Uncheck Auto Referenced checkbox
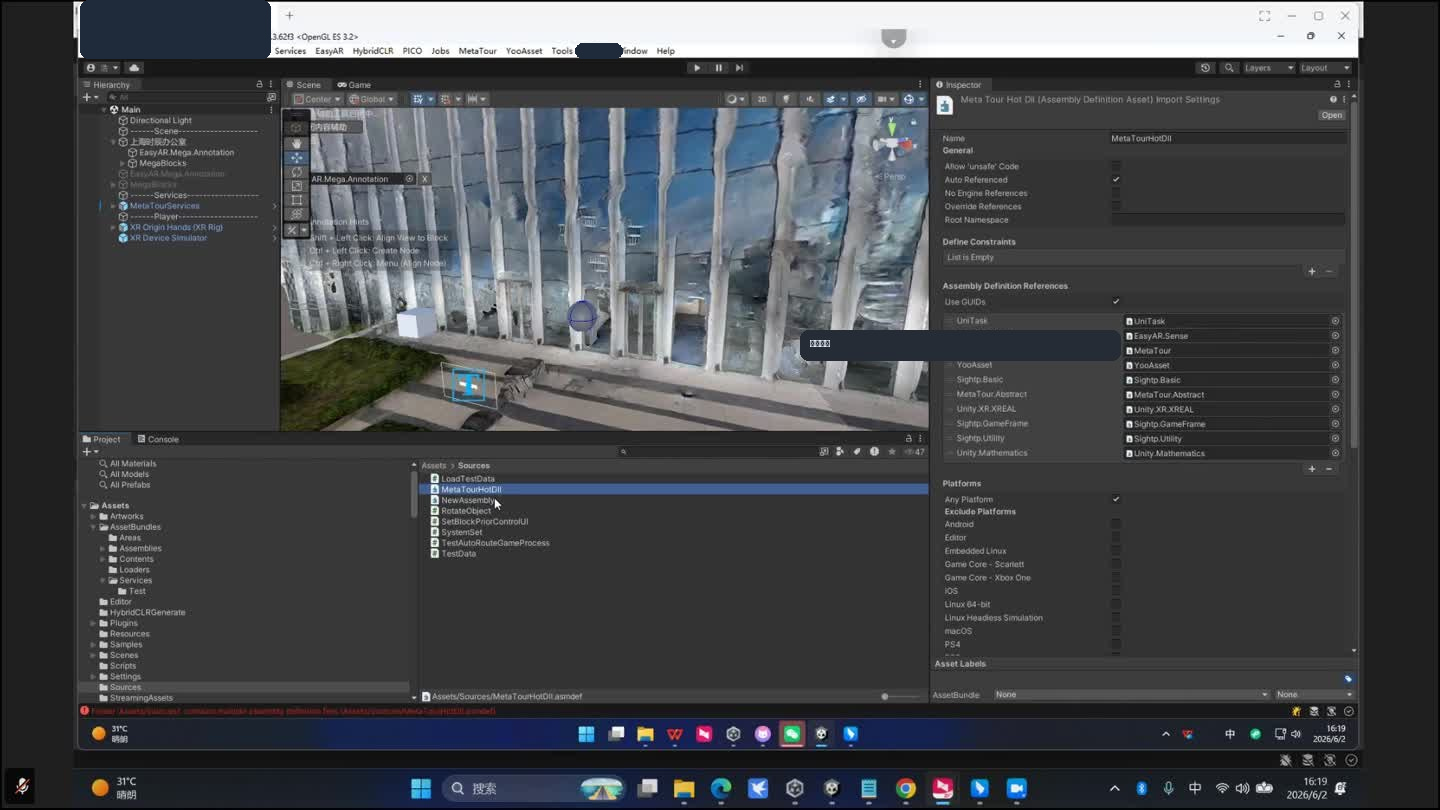Image resolution: width=1440 pixels, height=810 pixels. pos(1116,180)
